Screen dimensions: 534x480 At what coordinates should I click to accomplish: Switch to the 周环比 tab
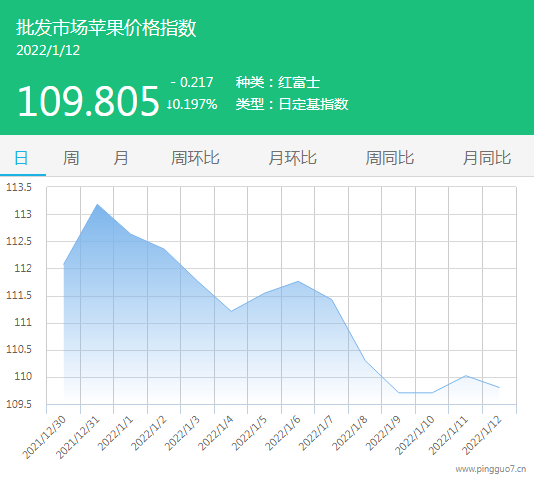(x=195, y=158)
